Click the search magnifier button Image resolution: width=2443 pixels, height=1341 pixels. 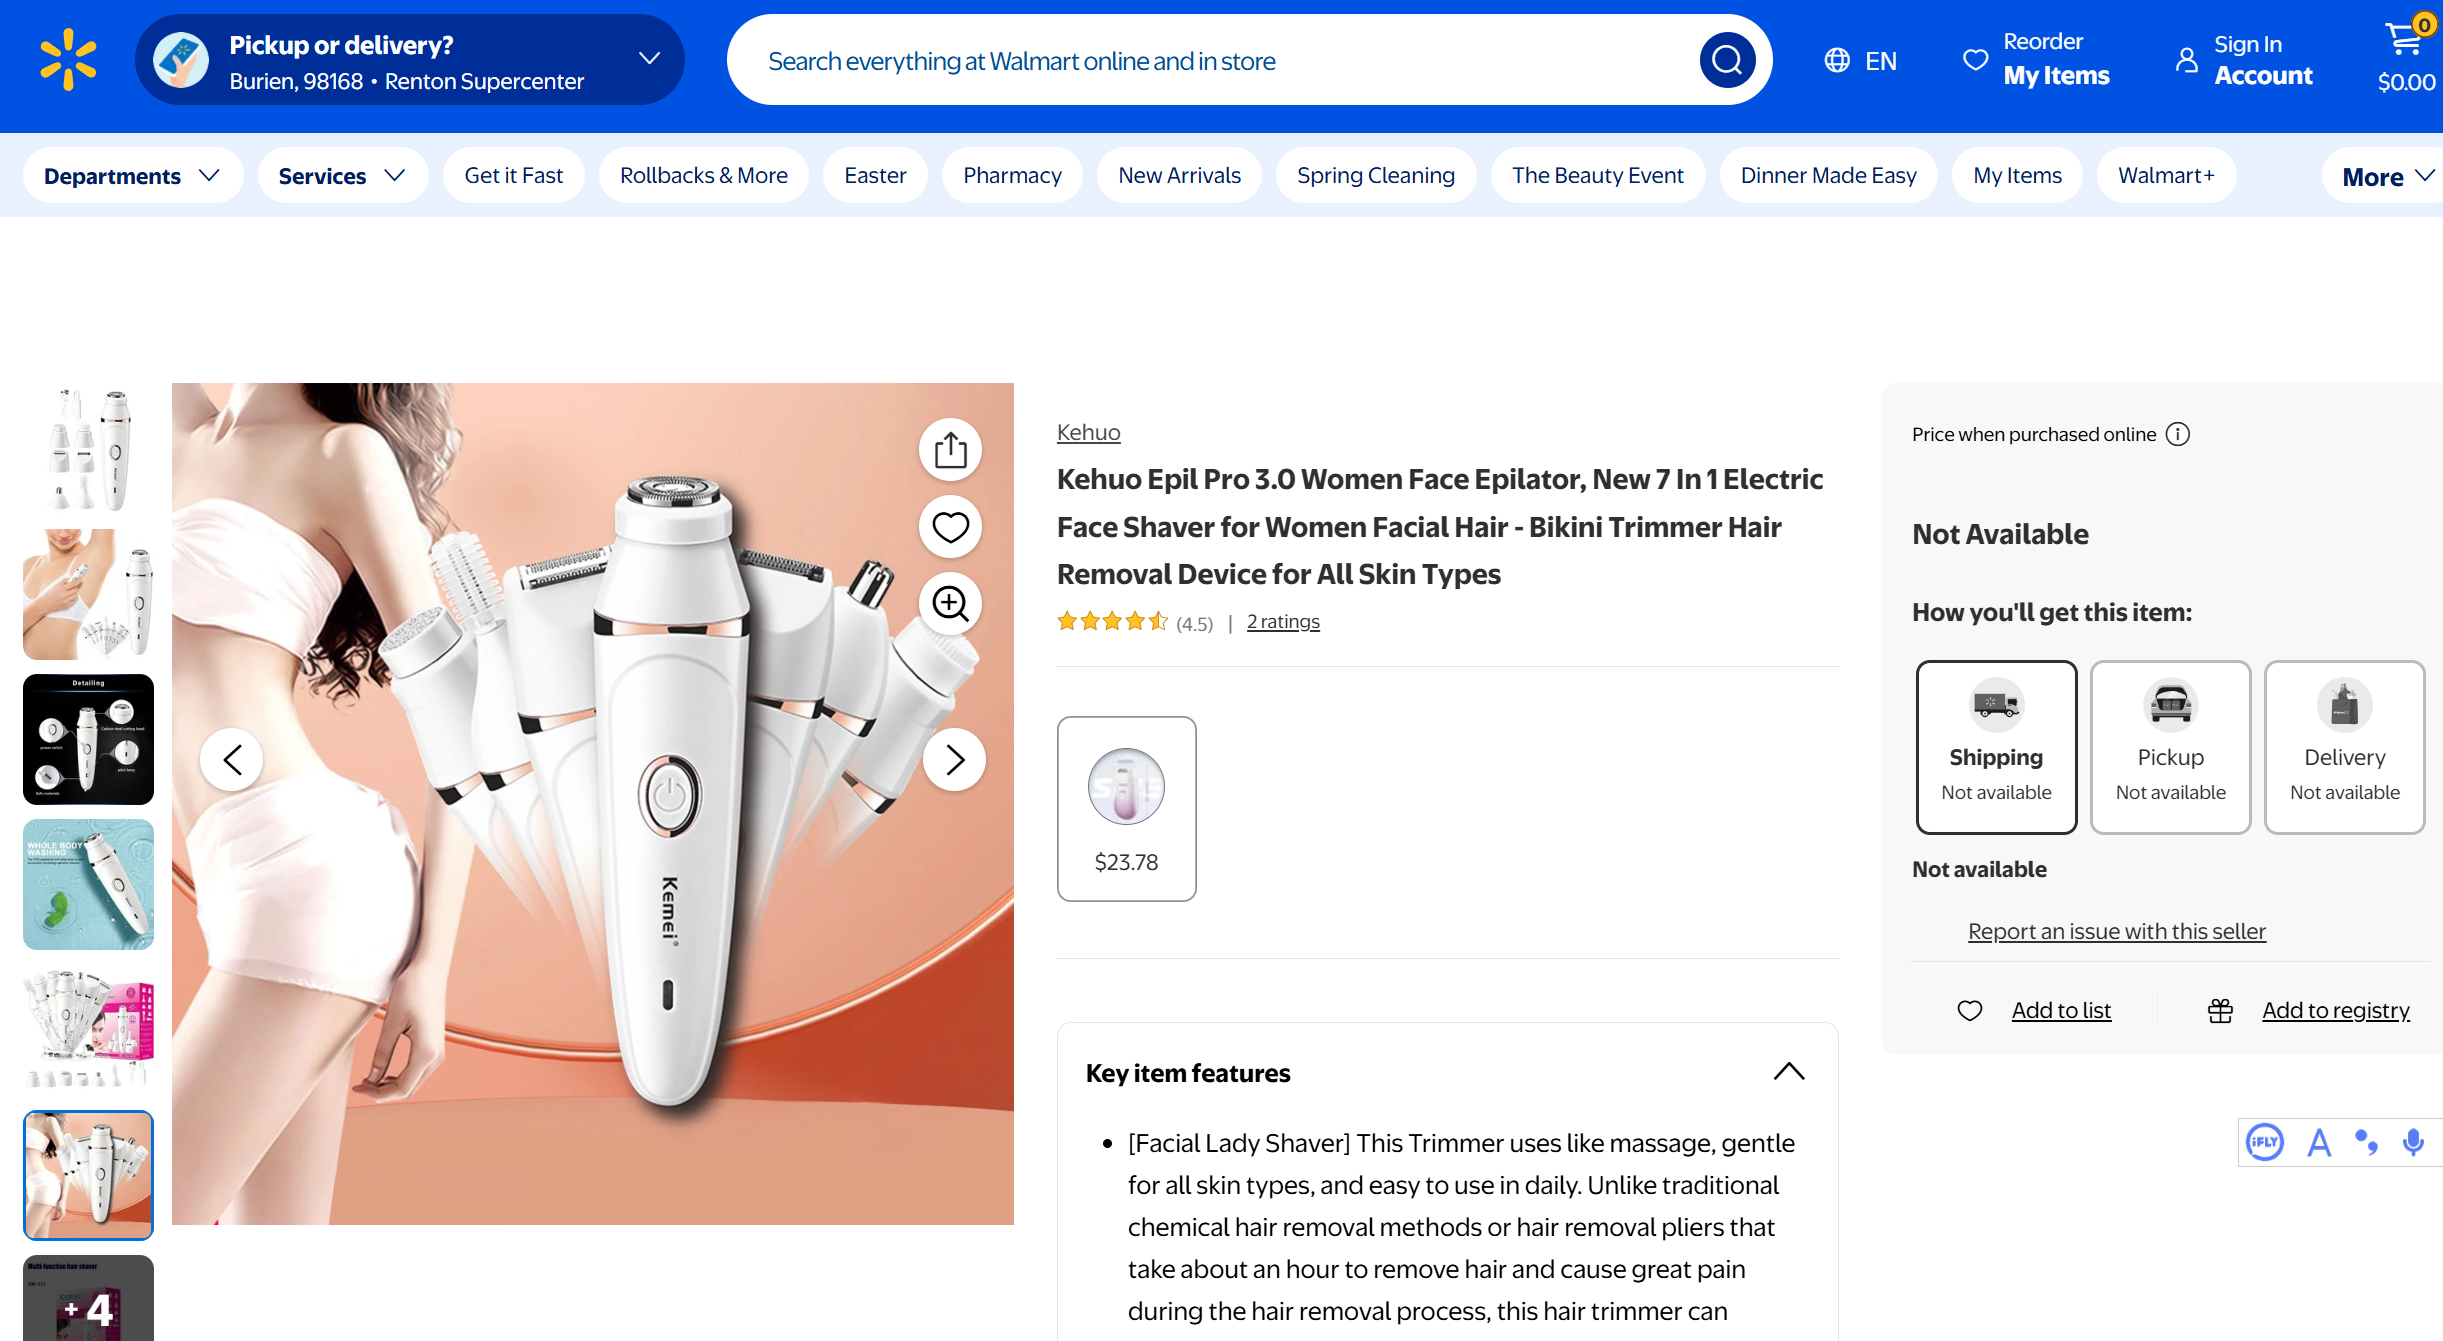[1727, 61]
